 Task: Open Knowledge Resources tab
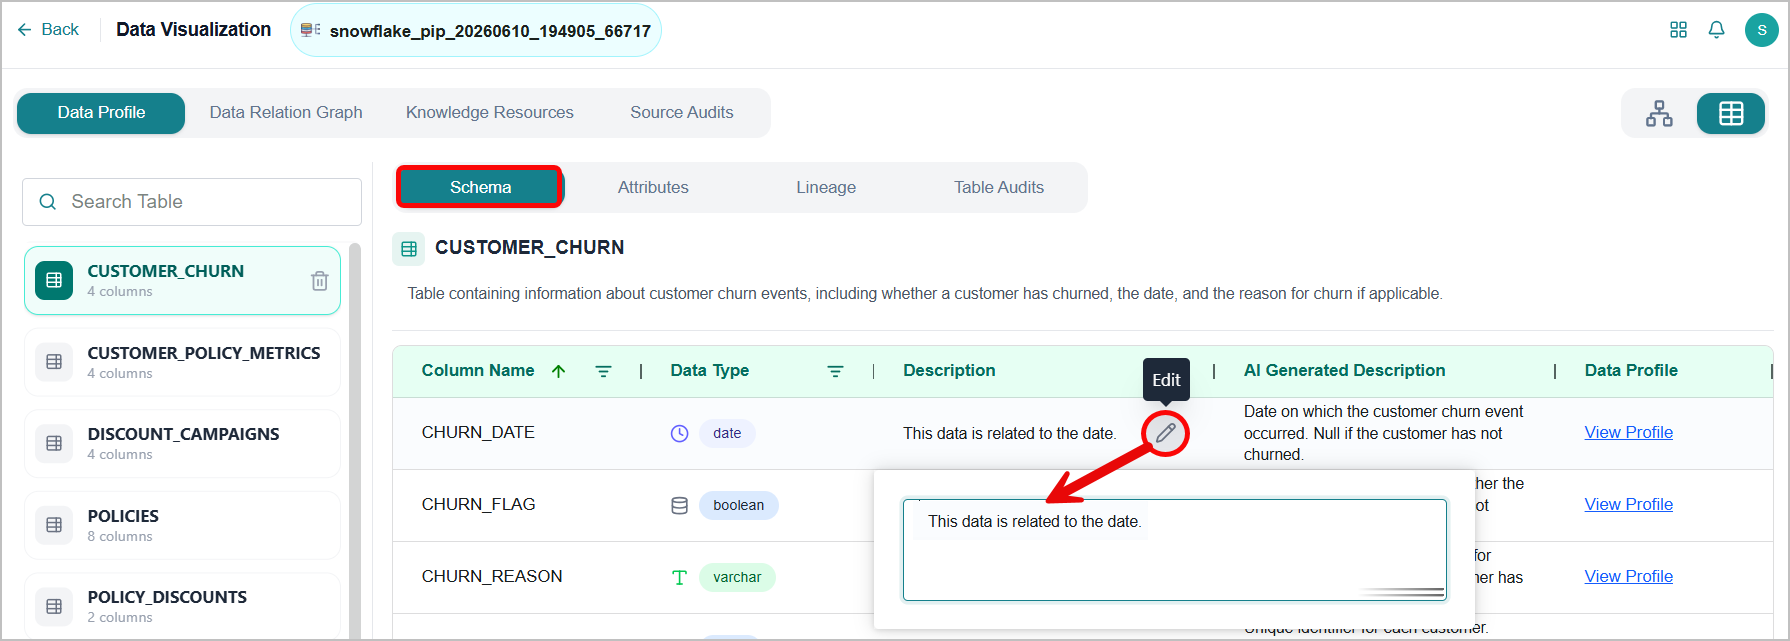click(490, 113)
